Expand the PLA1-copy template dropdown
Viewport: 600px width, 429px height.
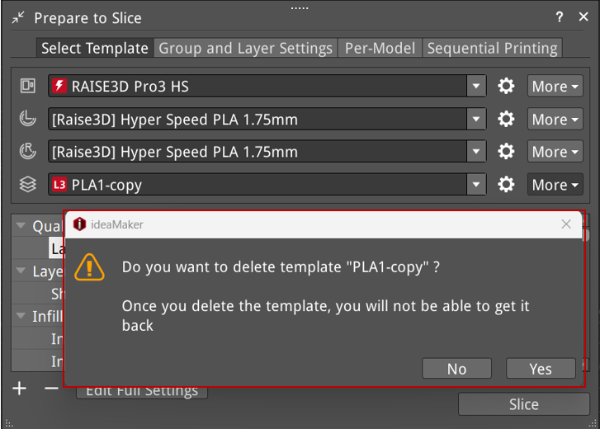tap(477, 184)
